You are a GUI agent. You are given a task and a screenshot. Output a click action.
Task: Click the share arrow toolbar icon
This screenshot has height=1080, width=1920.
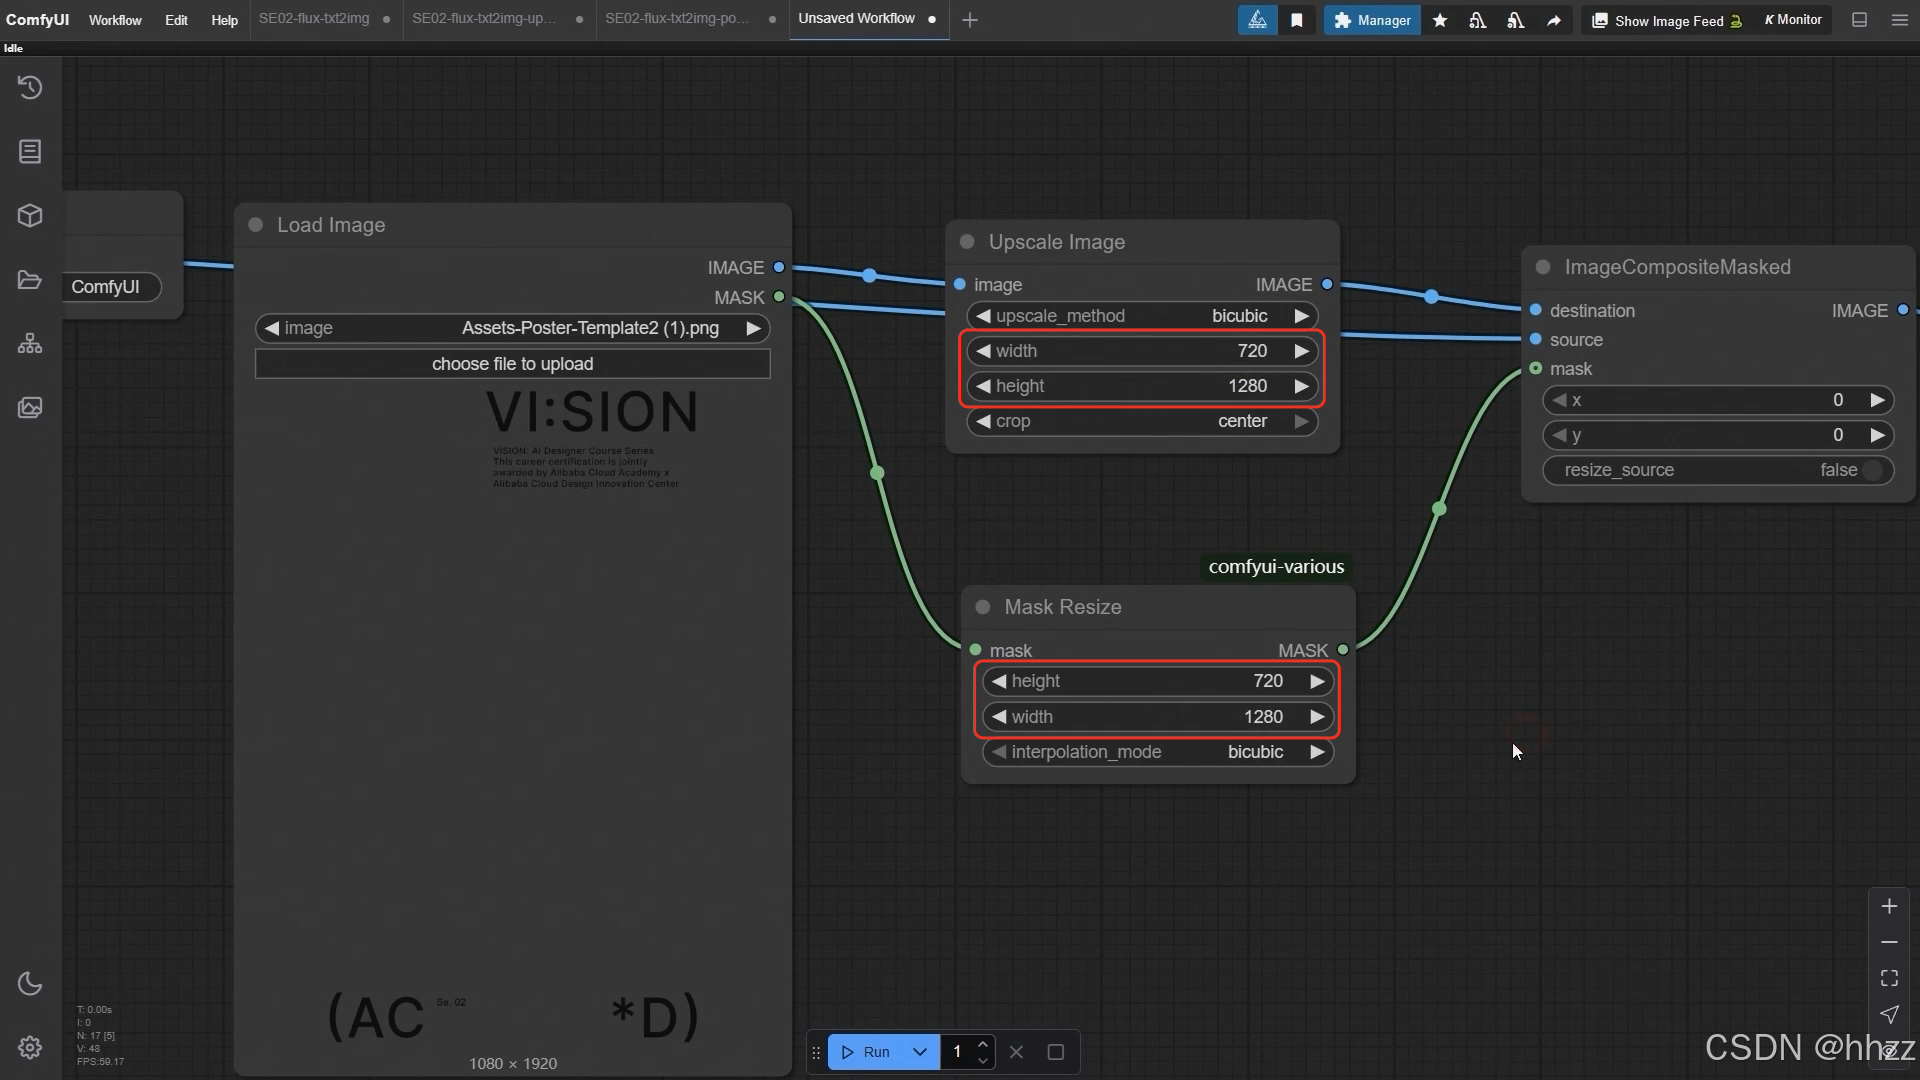[x=1554, y=20]
